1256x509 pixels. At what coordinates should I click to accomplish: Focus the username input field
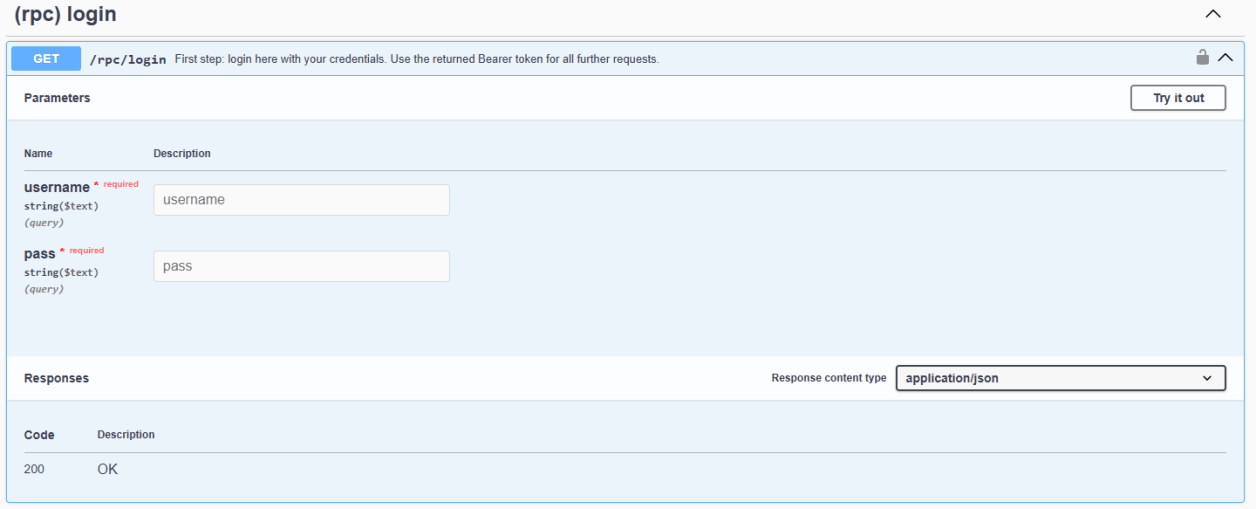click(x=301, y=200)
